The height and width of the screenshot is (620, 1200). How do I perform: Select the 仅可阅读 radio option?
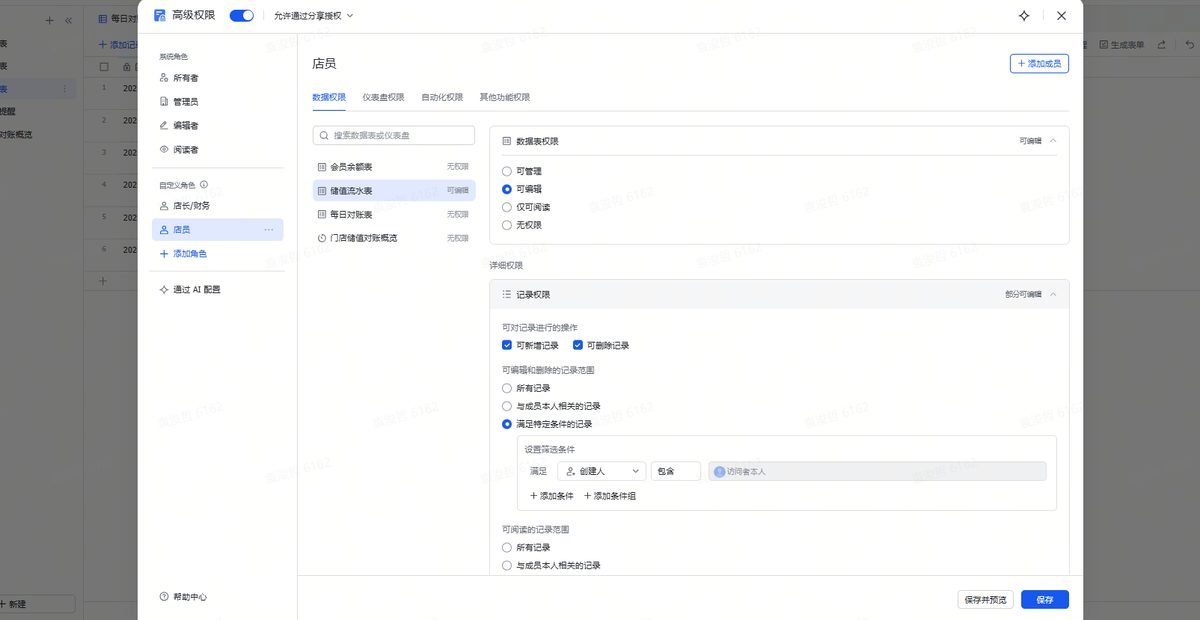click(507, 207)
